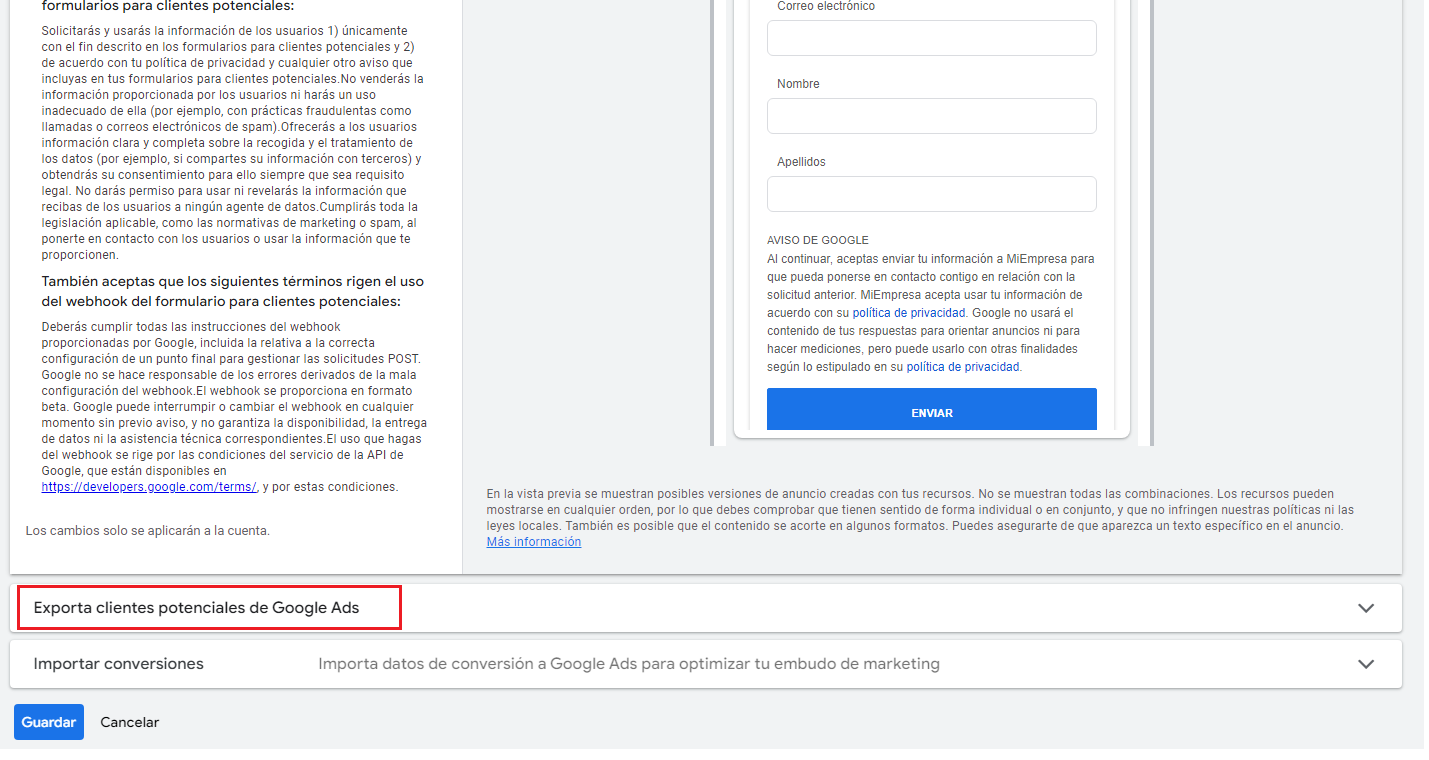Click the Correo electrónico field label

click(825, 6)
